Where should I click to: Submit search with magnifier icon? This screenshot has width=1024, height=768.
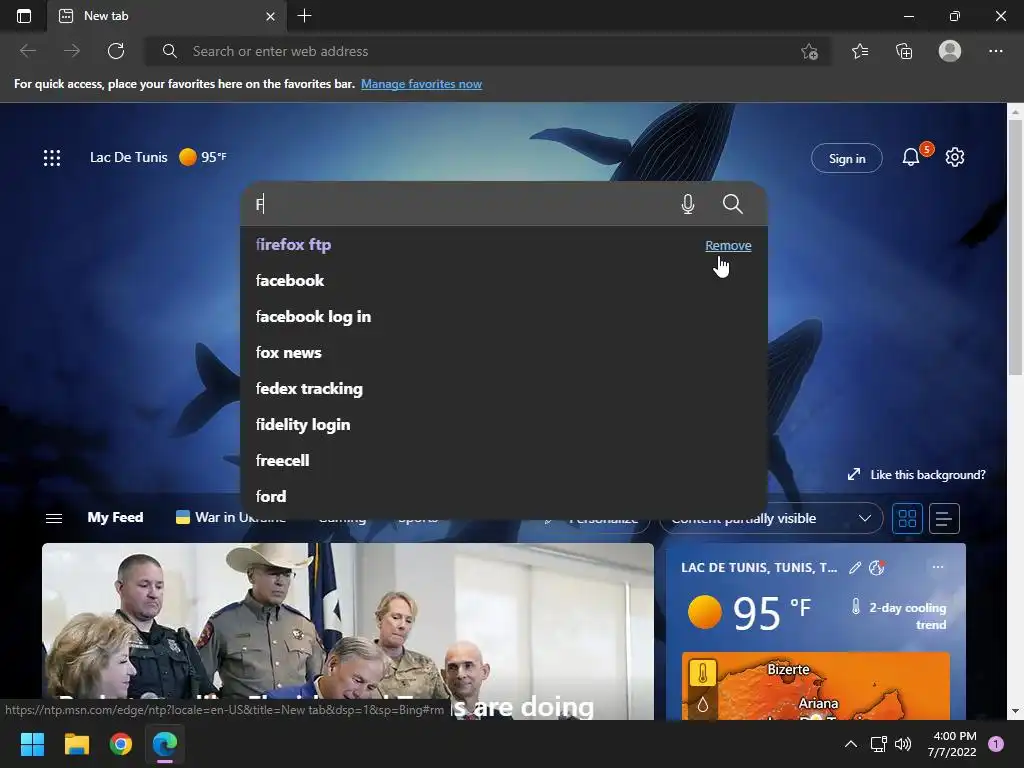point(733,204)
